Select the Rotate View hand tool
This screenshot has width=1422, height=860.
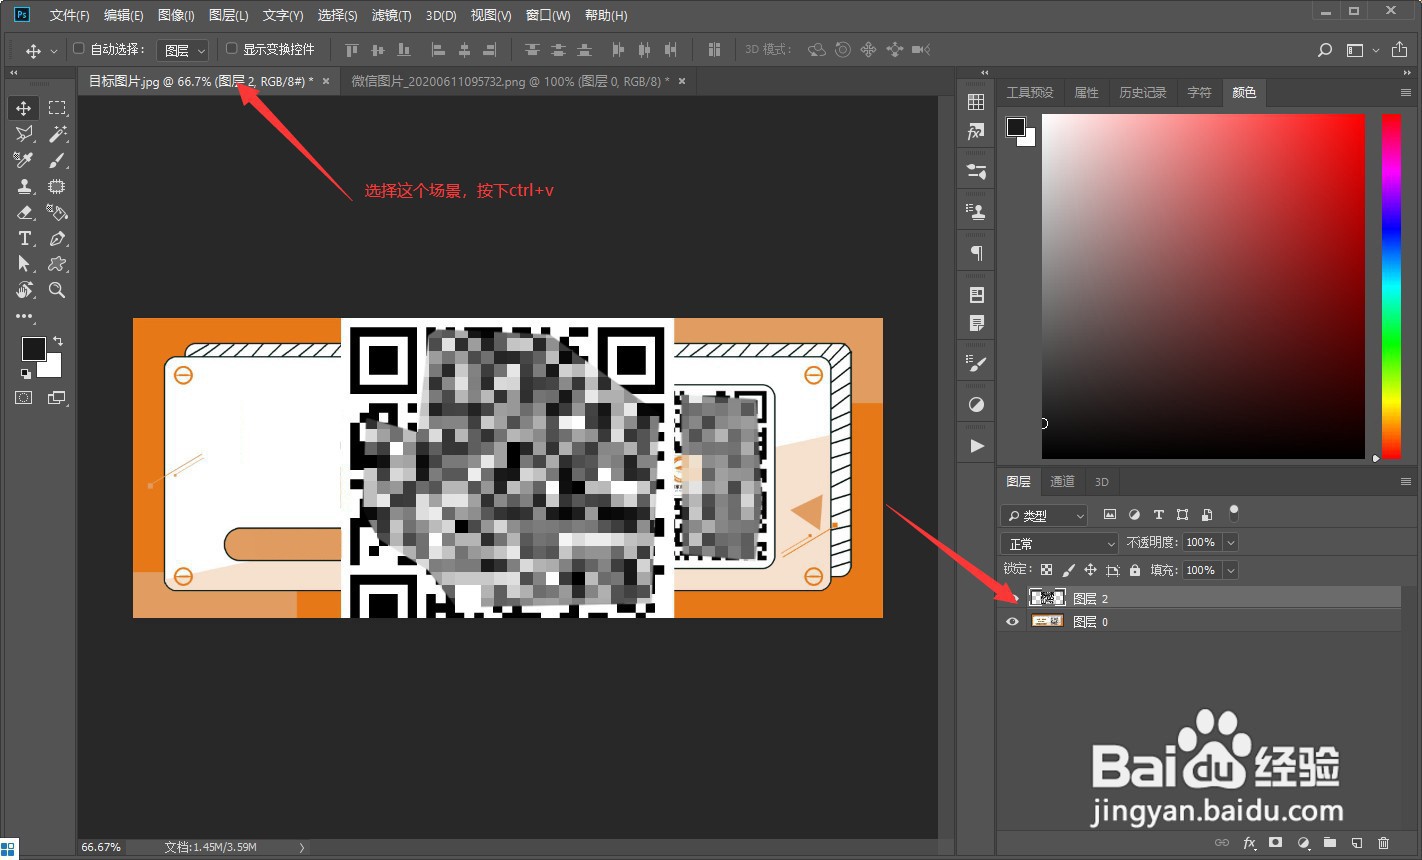pyautogui.click(x=24, y=290)
